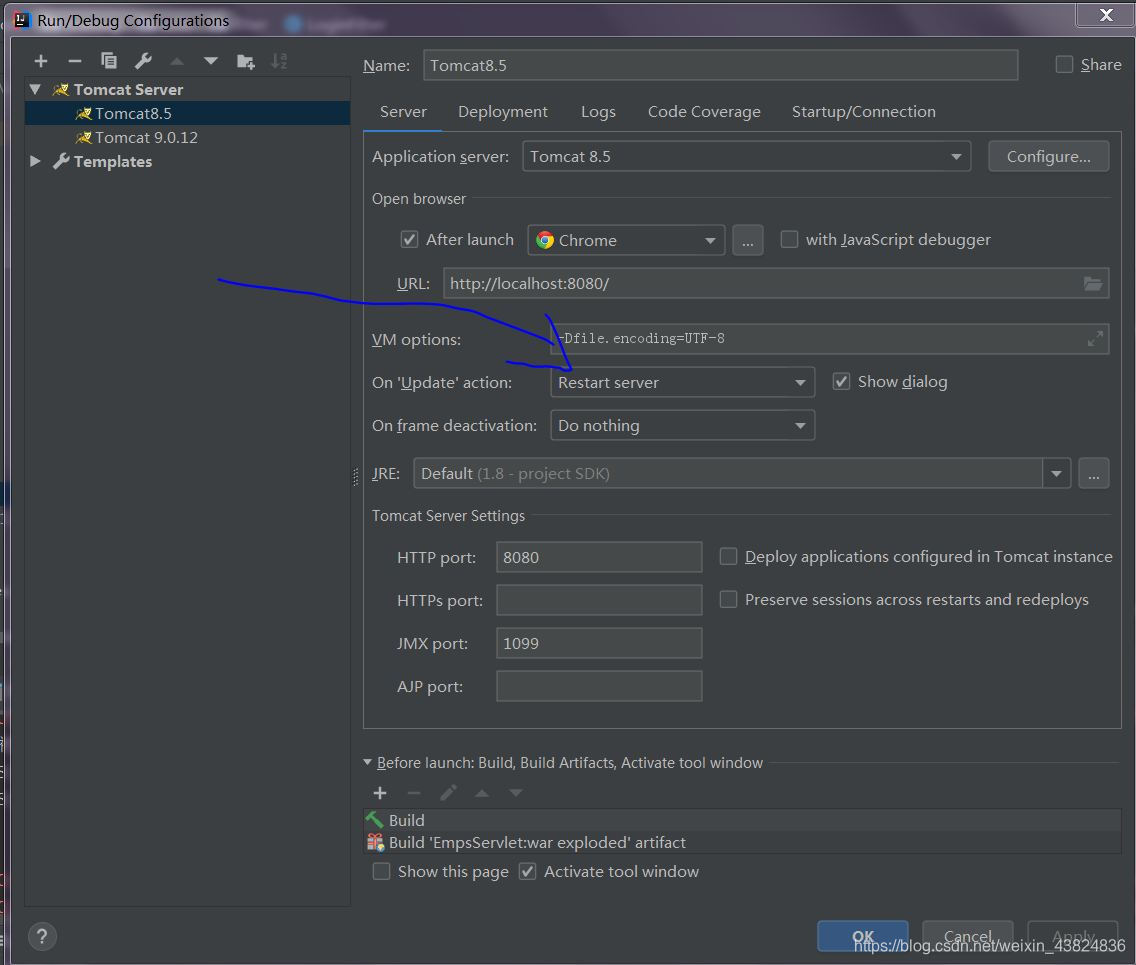Click the Name input field
The height and width of the screenshot is (965, 1136).
point(721,65)
